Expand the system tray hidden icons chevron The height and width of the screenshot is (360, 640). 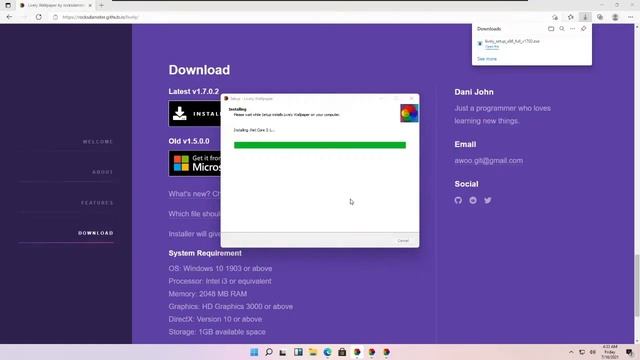571,352
